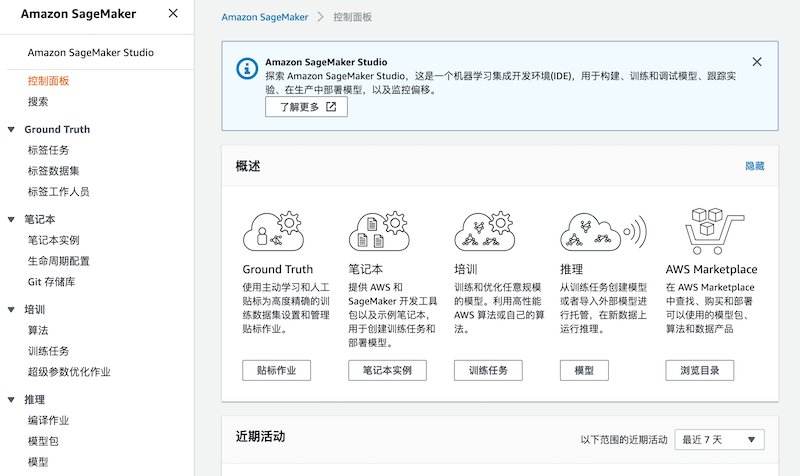Click the Ground Truth card heading
This screenshot has width=800, height=476.
[x=278, y=269]
